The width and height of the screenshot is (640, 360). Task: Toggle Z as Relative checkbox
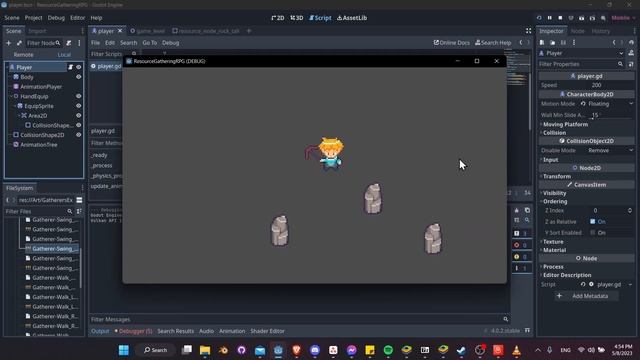[593, 222]
